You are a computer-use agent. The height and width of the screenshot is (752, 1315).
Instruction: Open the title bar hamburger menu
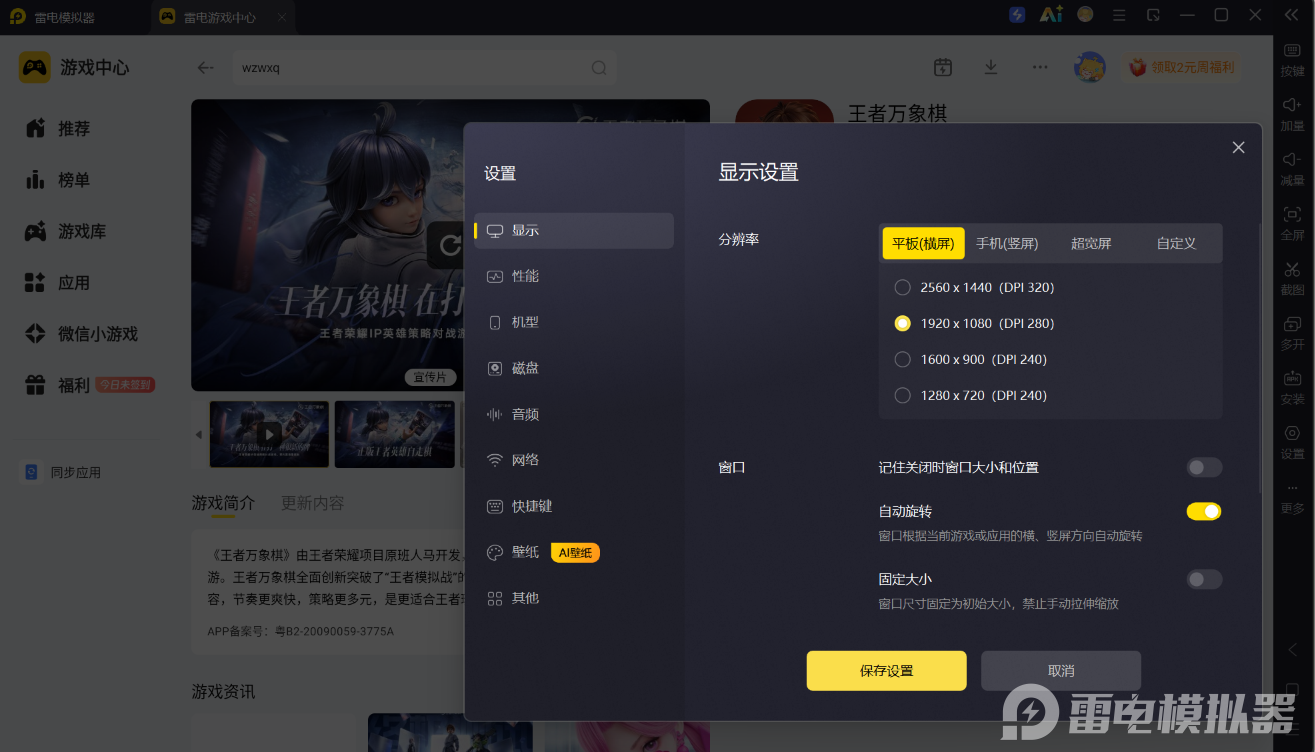(1120, 15)
